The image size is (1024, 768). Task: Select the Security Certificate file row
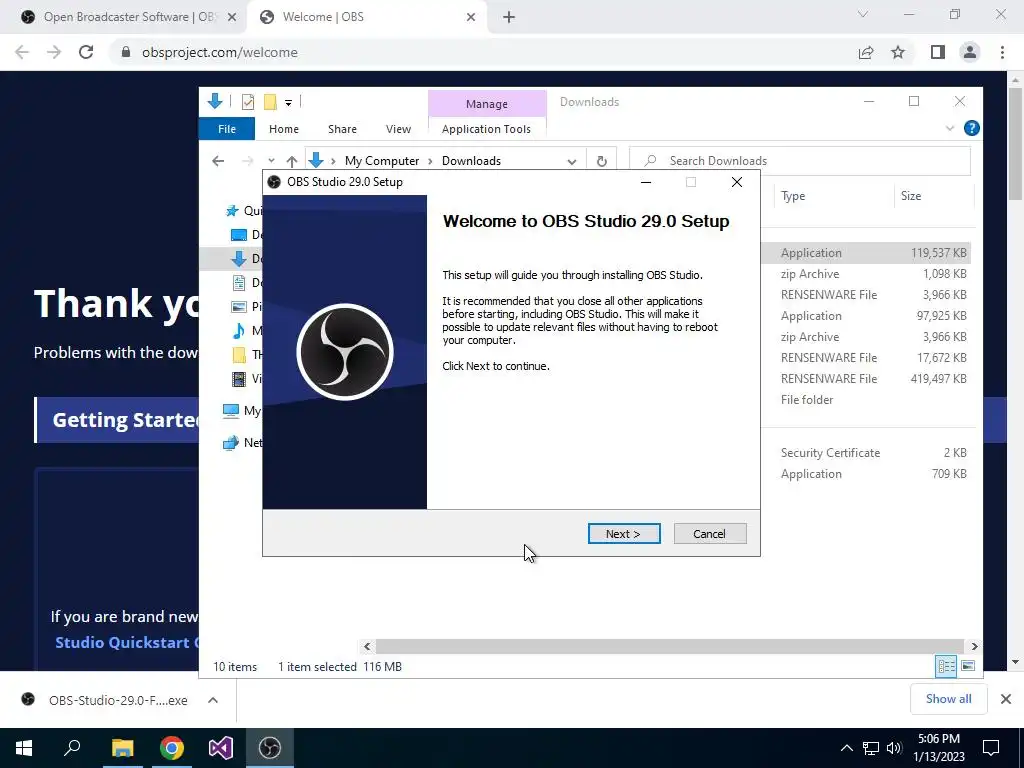click(866, 453)
